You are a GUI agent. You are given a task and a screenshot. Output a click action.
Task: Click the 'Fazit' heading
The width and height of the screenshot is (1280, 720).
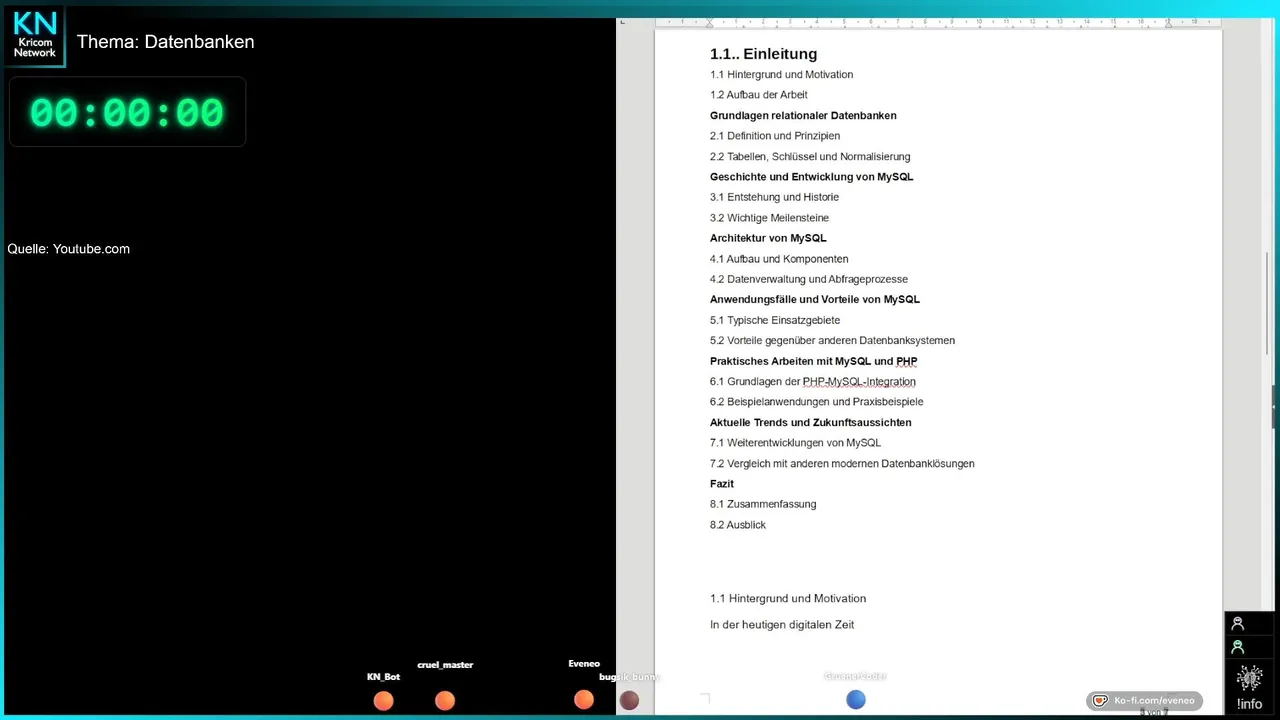tap(722, 484)
